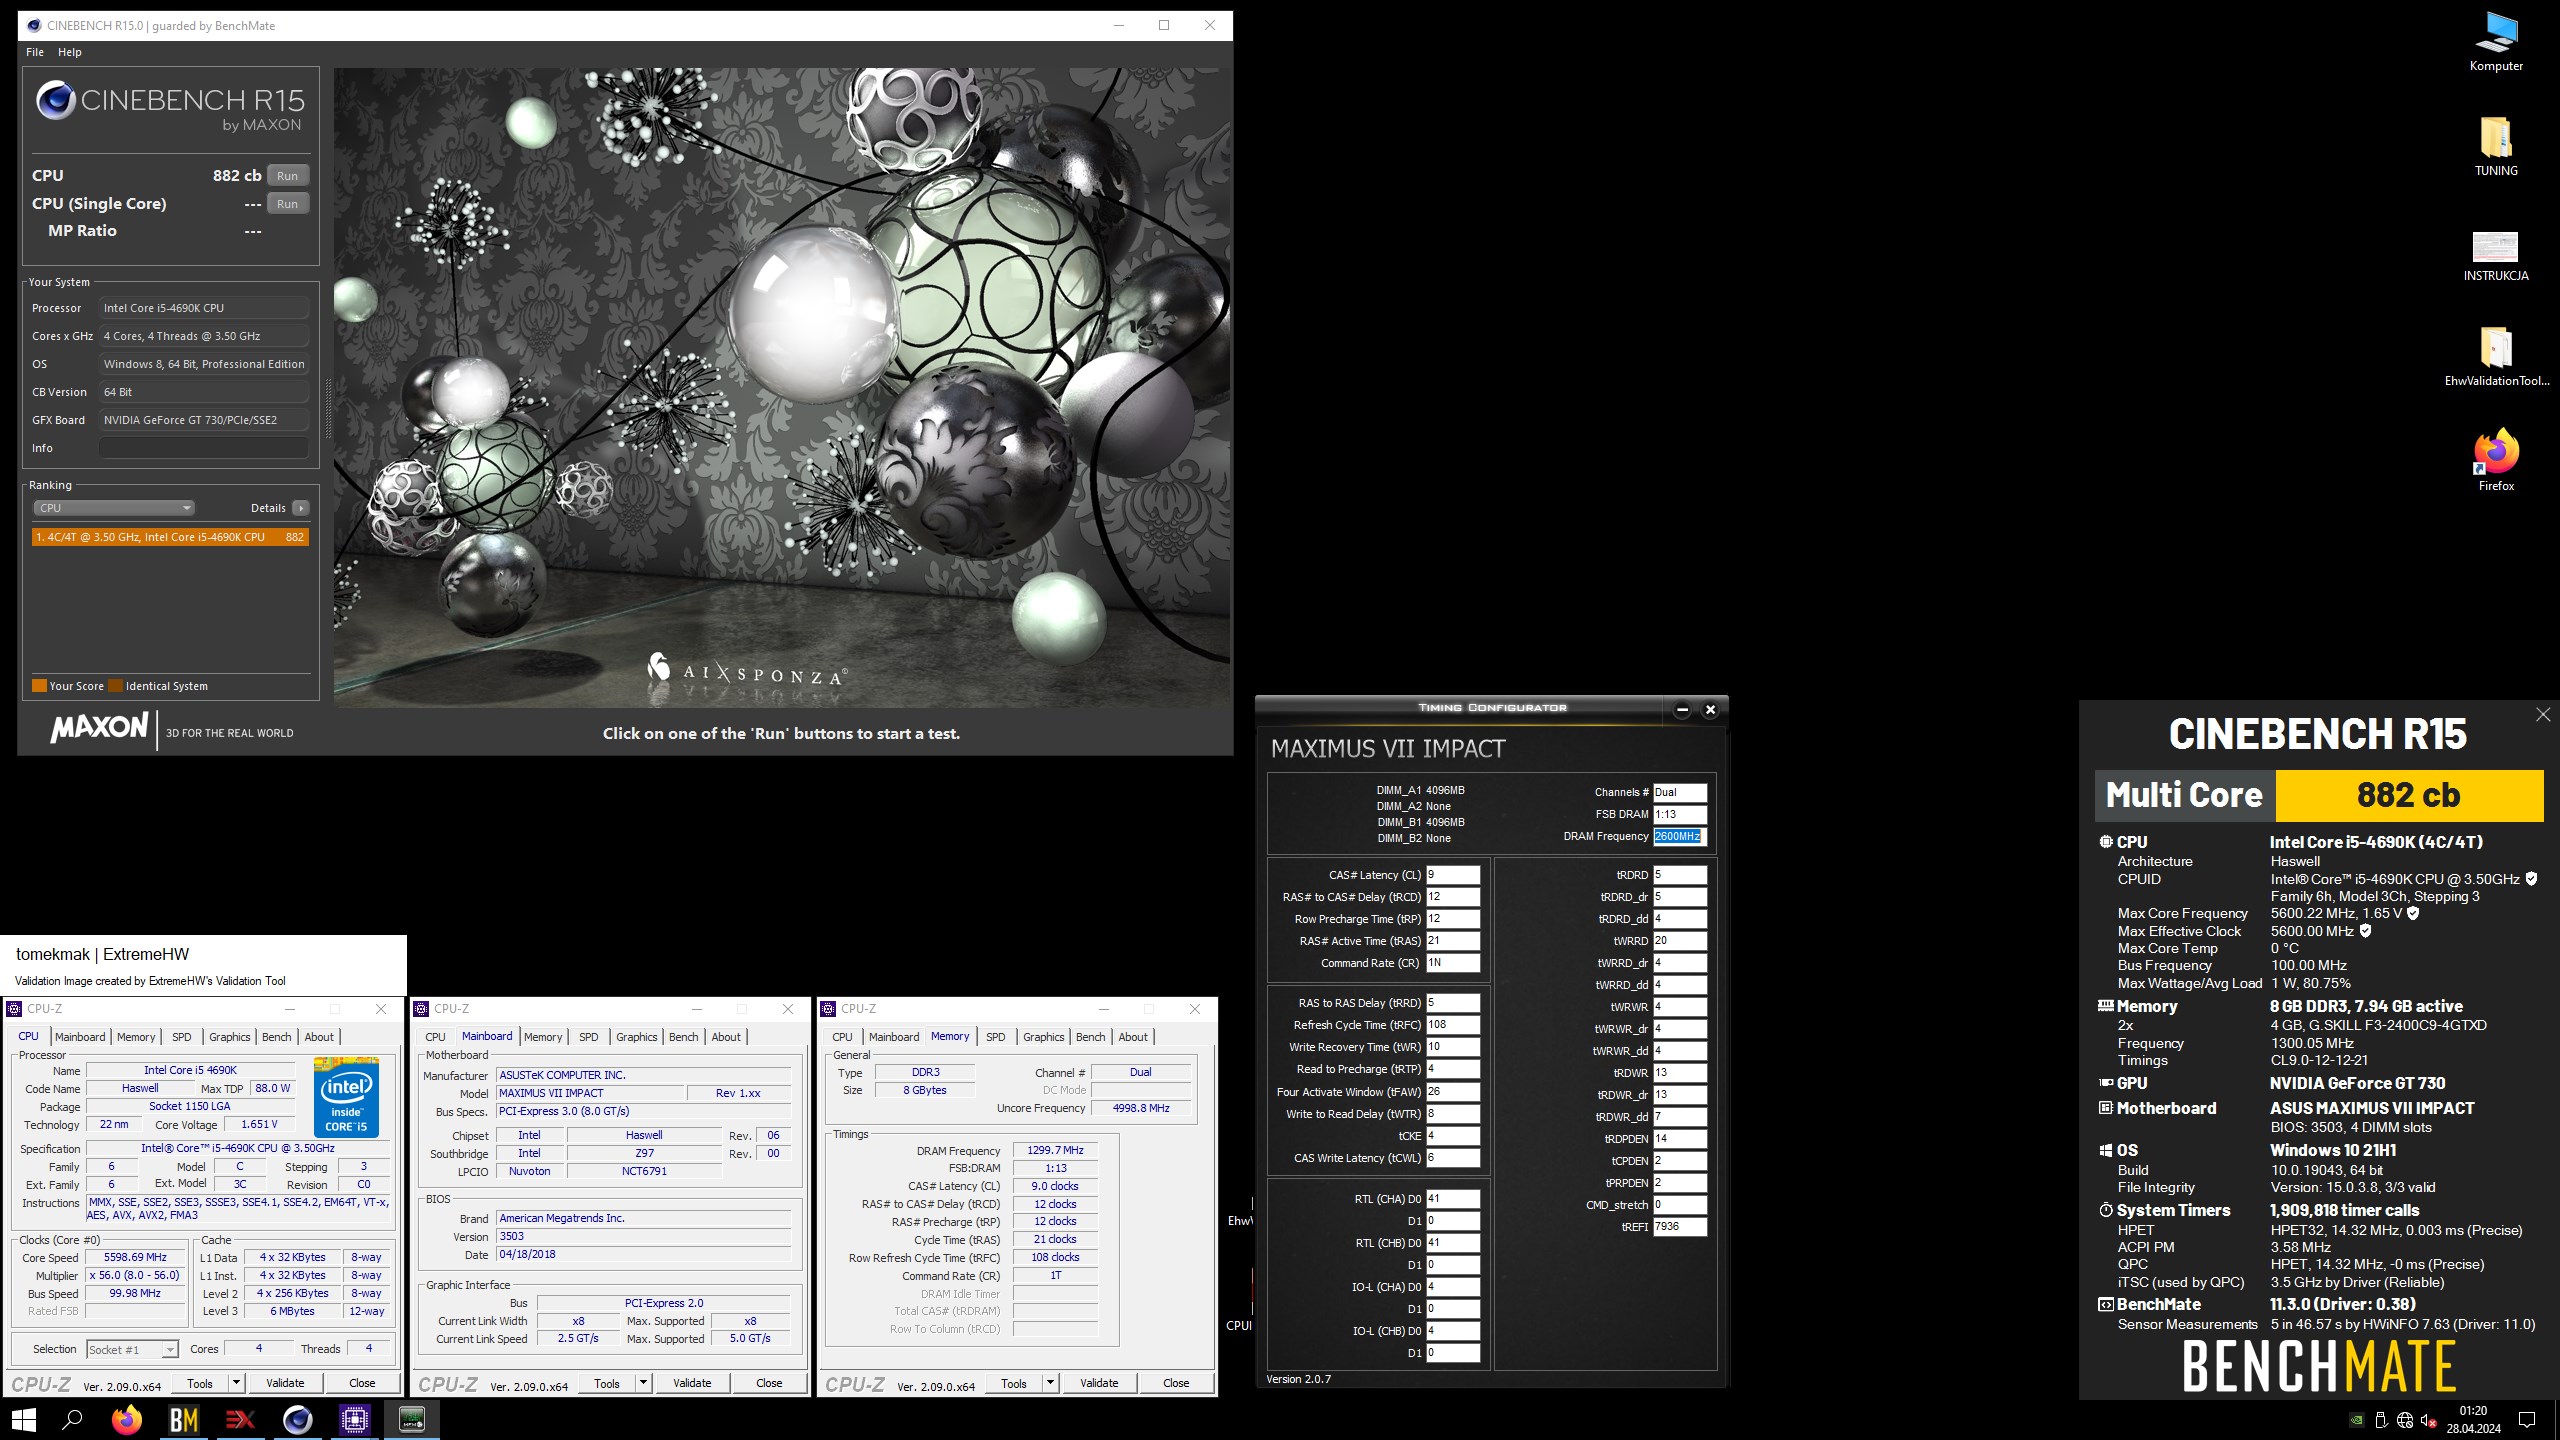Switch to Graphics tab in CPU-Z Memory window
Image resolution: width=2560 pixels, height=1440 pixels.
tap(1044, 1037)
